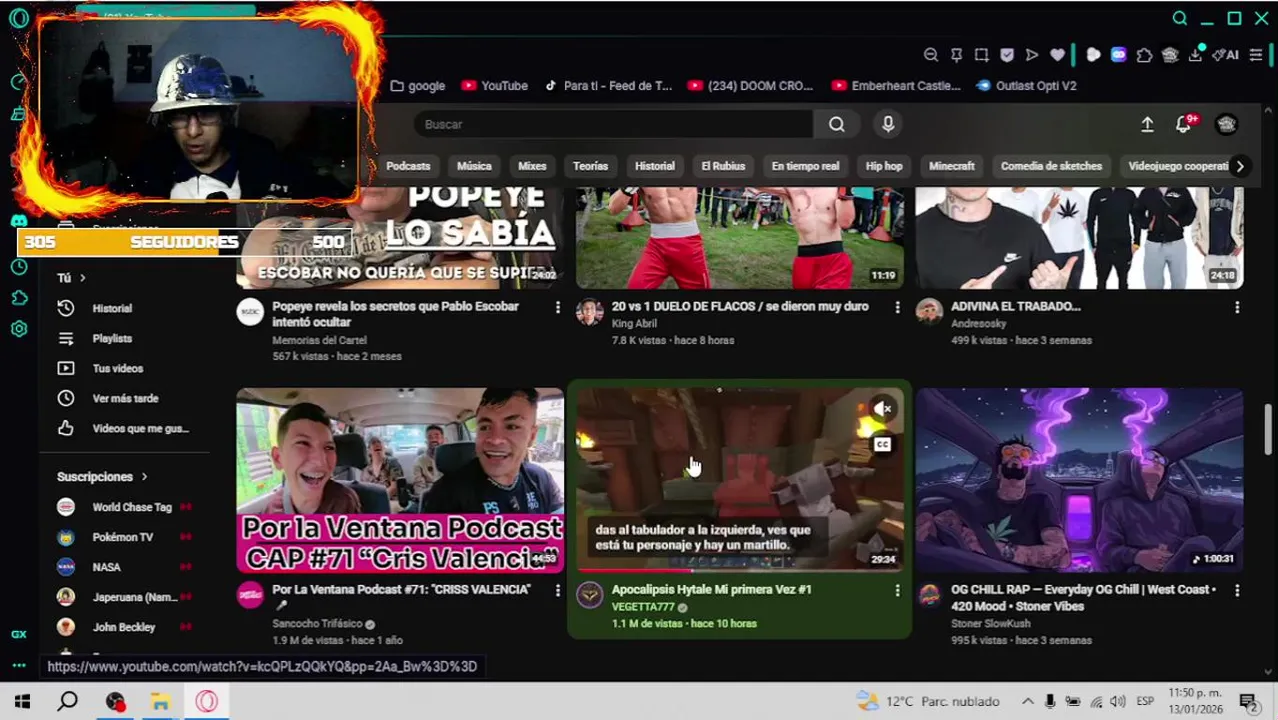Open the AI assistant button

[1225, 55]
